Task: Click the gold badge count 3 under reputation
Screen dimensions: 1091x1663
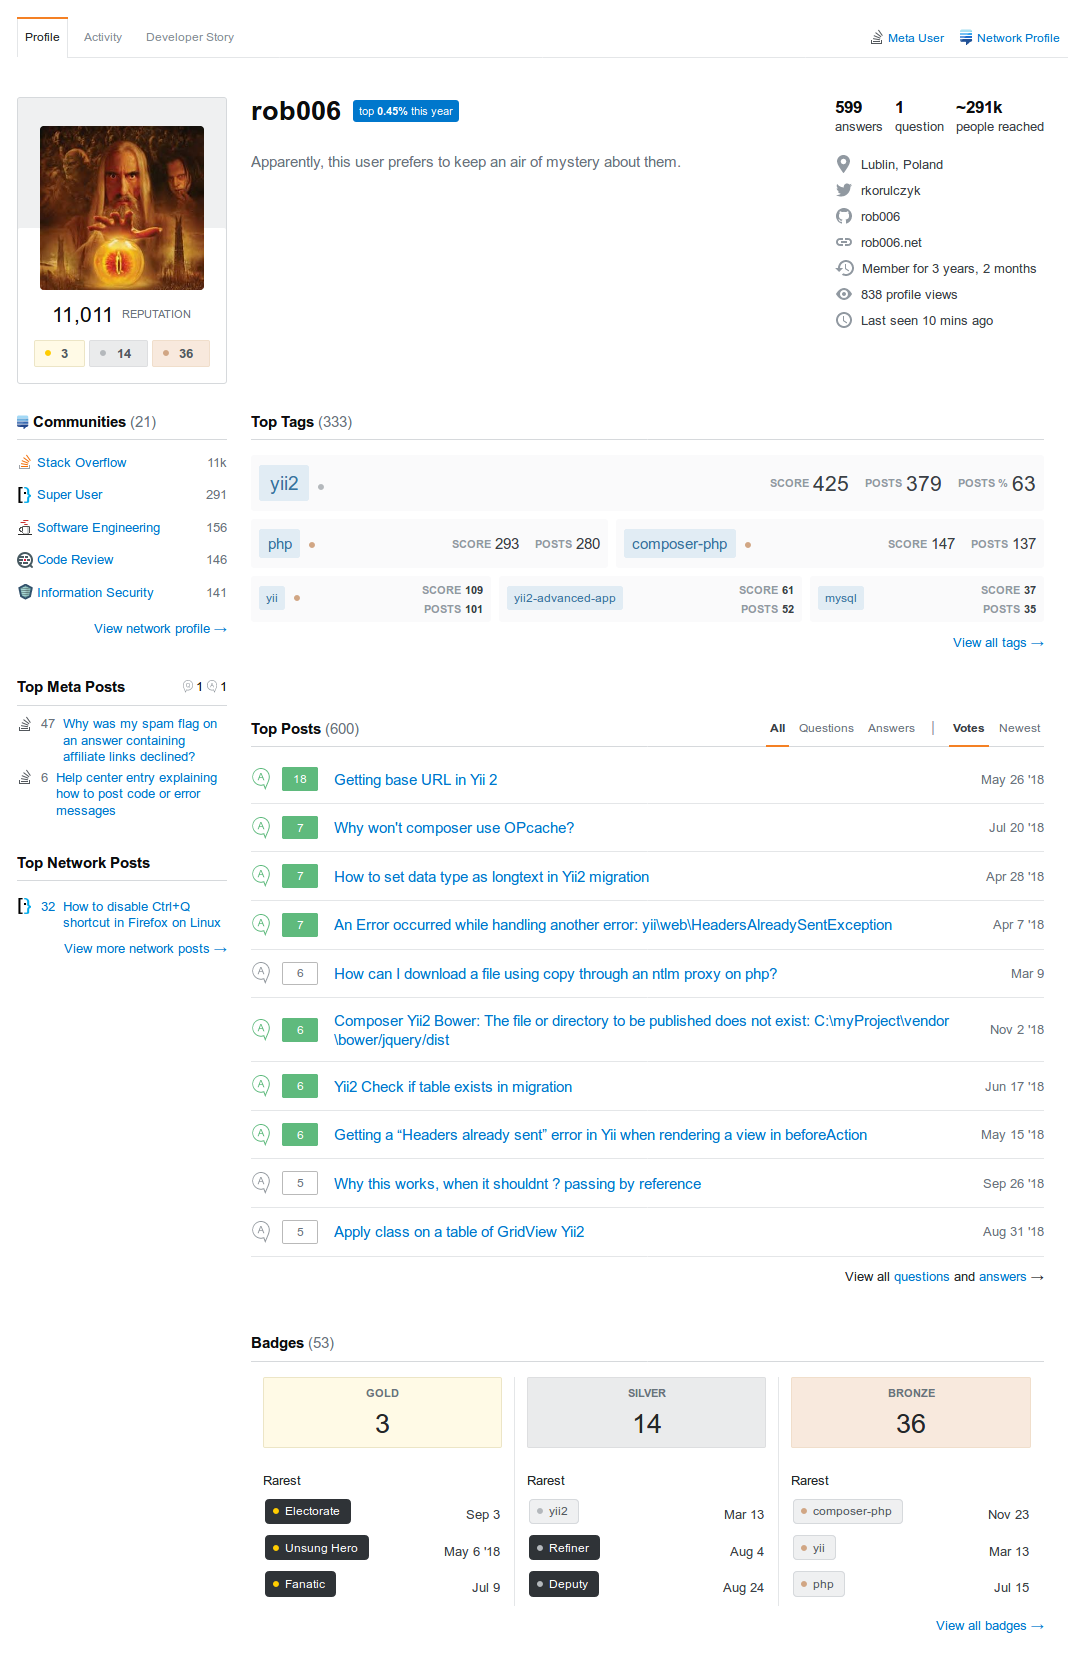Action: point(59,353)
